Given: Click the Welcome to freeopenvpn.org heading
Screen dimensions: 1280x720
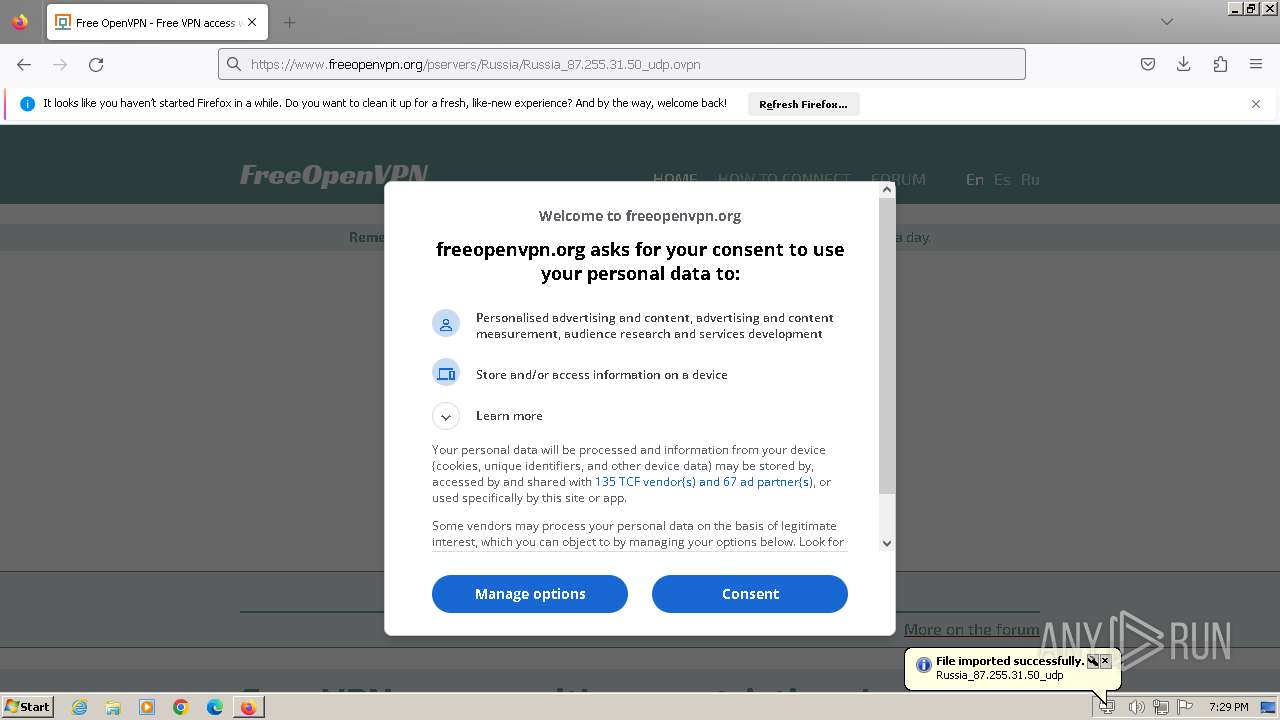Looking at the screenshot, I should click(x=640, y=216).
